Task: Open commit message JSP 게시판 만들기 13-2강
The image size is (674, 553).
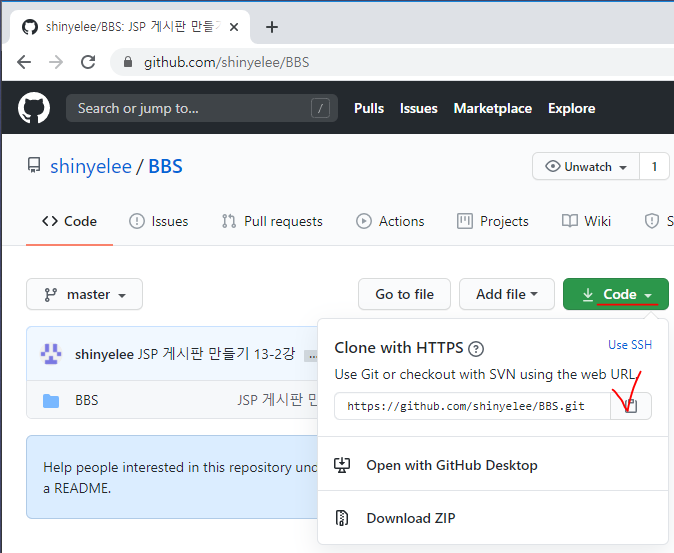Action: tap(217, 354)
